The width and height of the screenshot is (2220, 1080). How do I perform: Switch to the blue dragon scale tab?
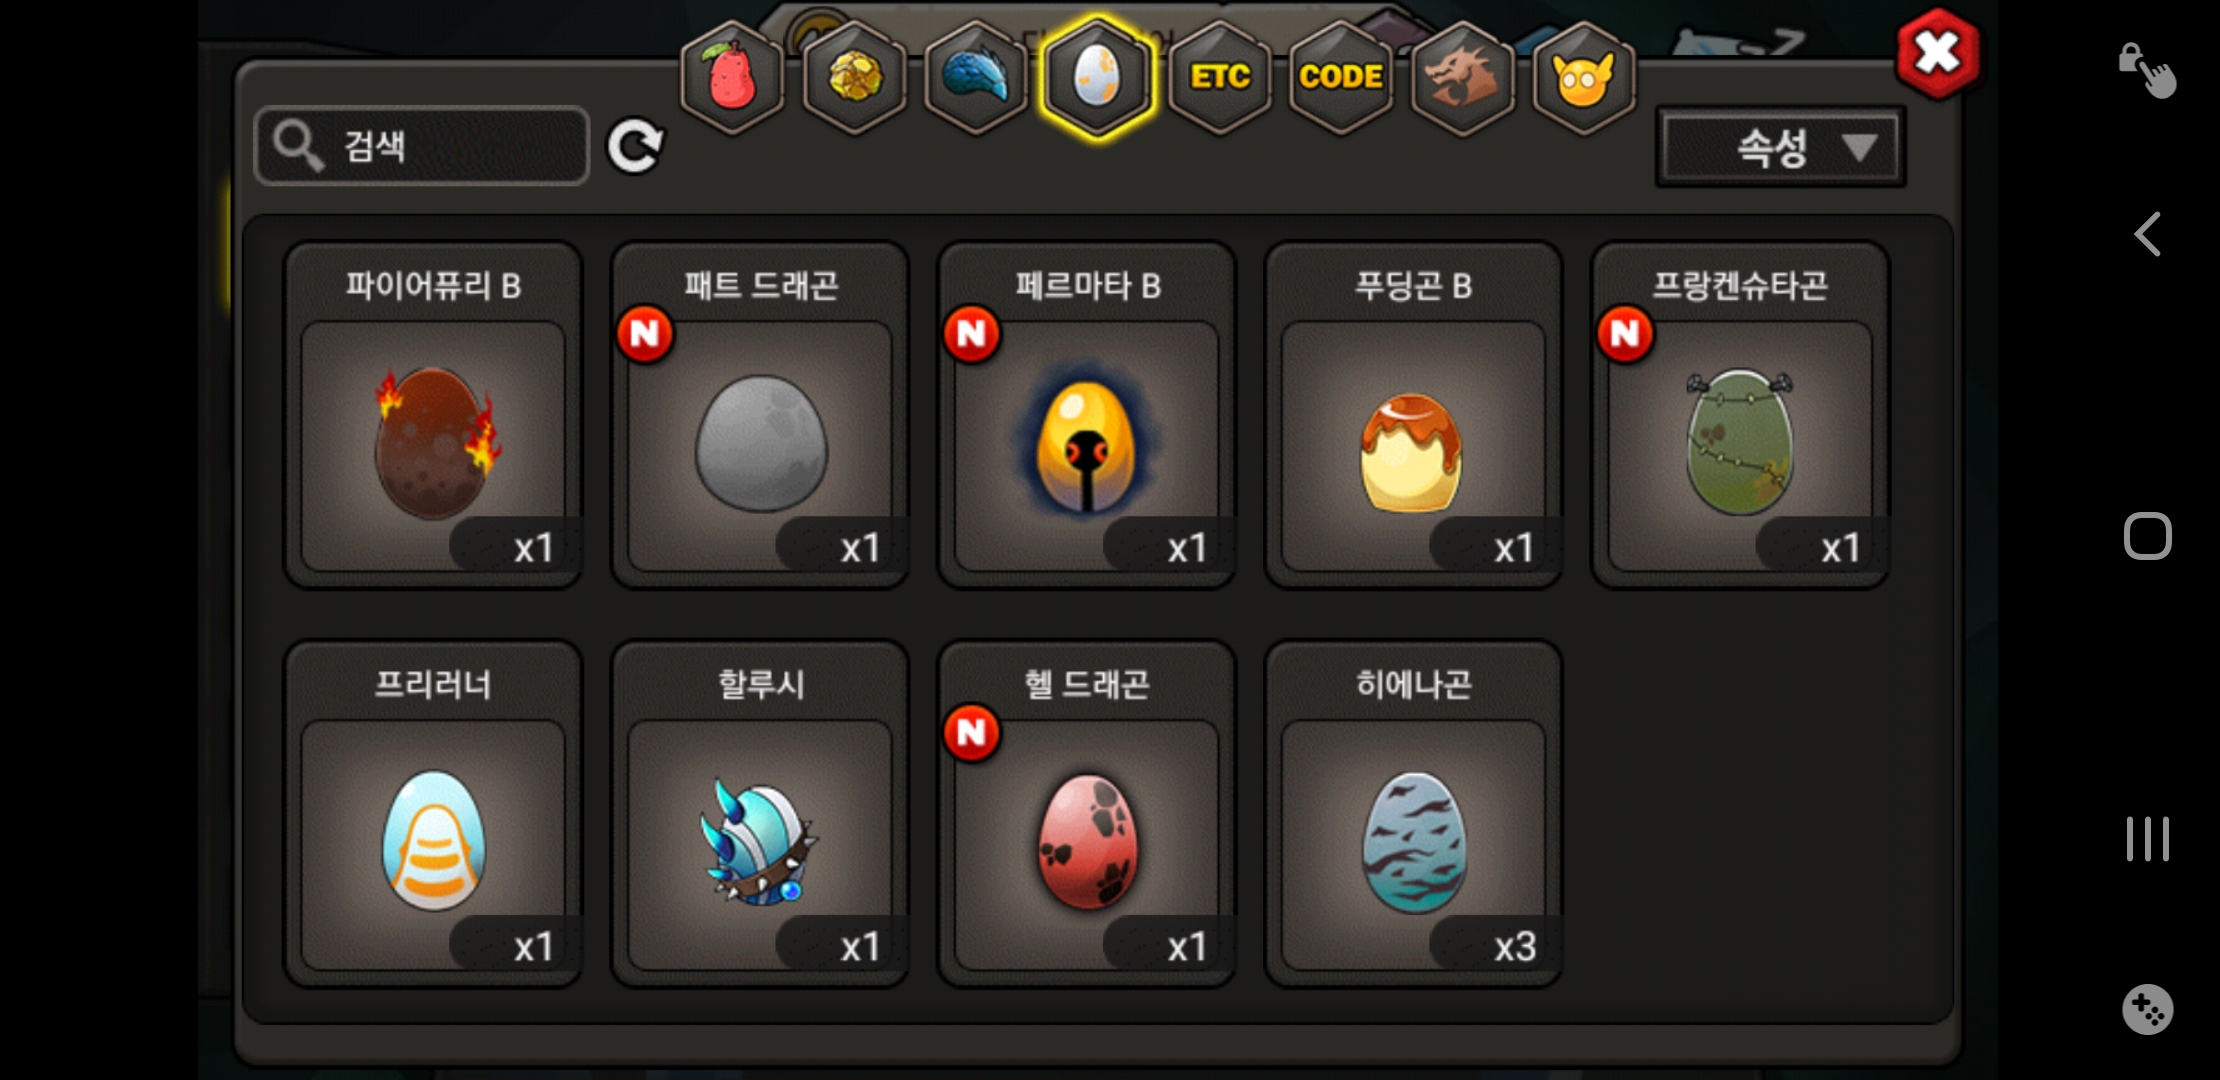[976, 78]
